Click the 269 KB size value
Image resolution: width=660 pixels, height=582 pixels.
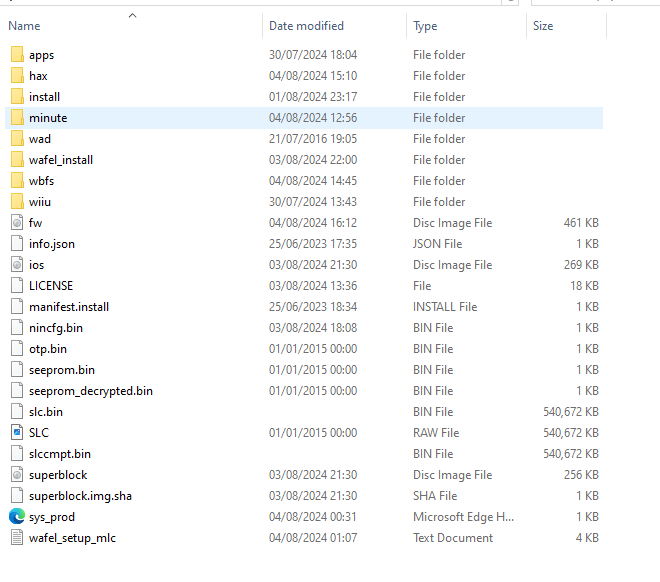[581, 265]
